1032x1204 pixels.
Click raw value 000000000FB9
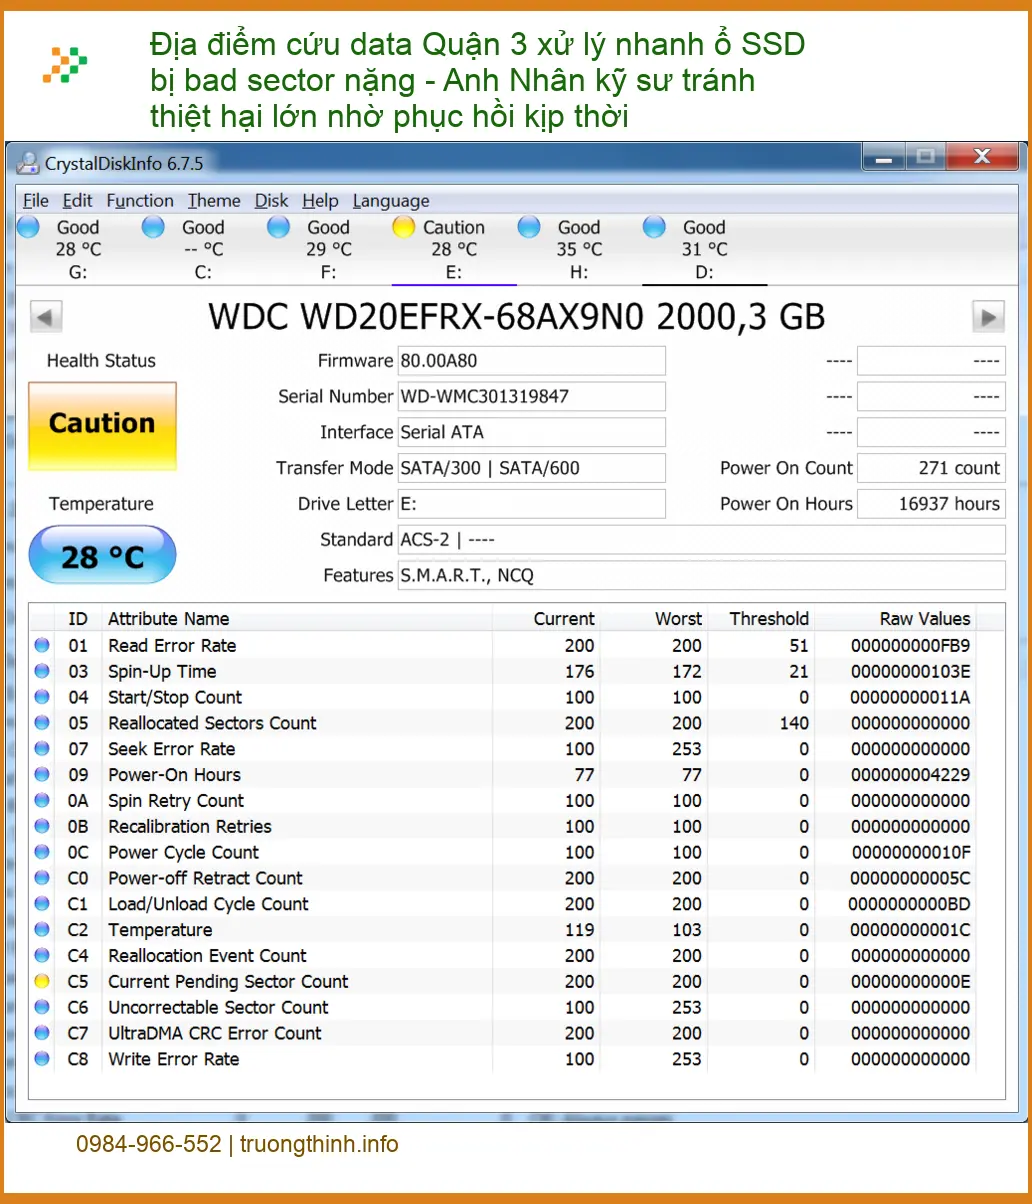point(910,645)
